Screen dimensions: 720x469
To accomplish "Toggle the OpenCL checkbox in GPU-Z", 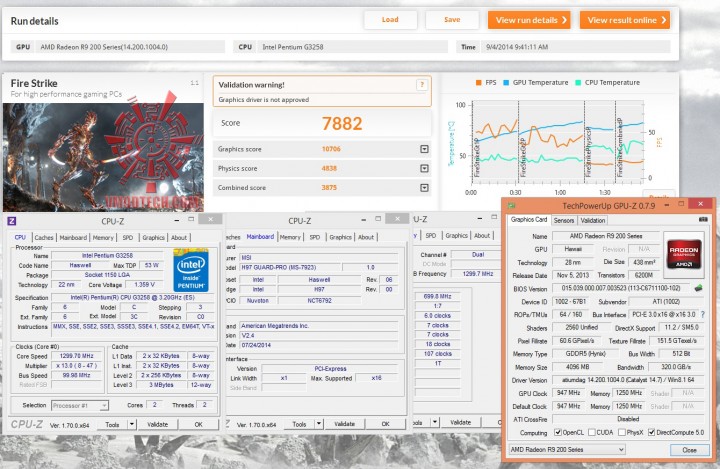I will tap(557, 432).
